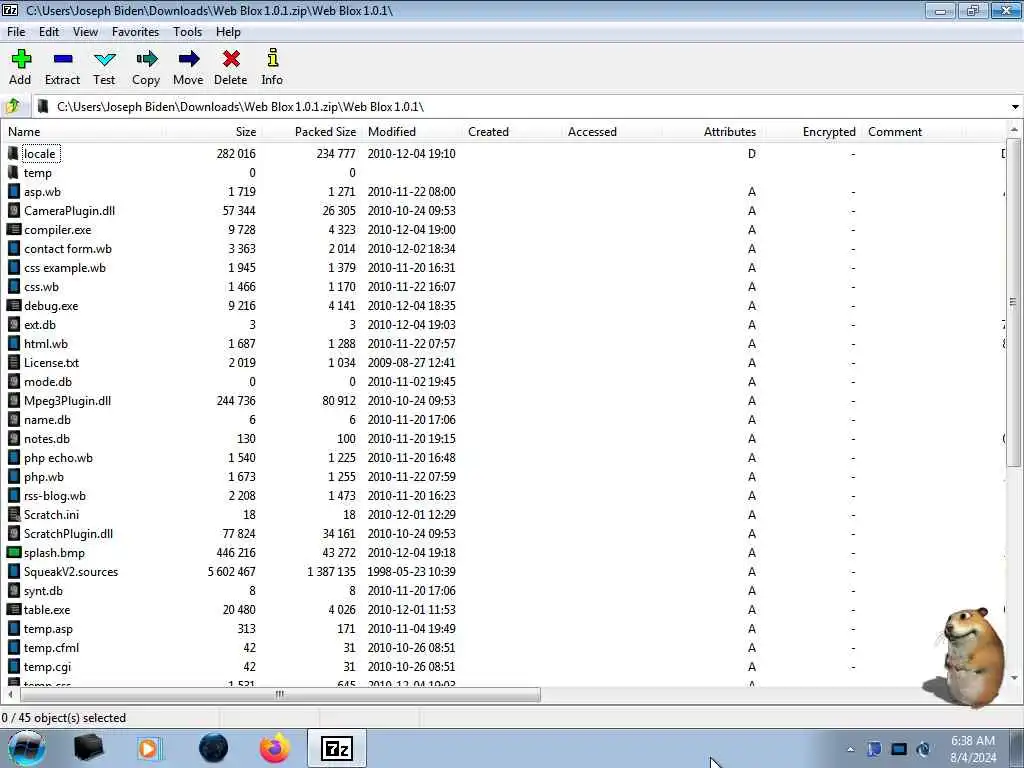
Task: Click the Test toolbar icon
Action: point(104,59)
